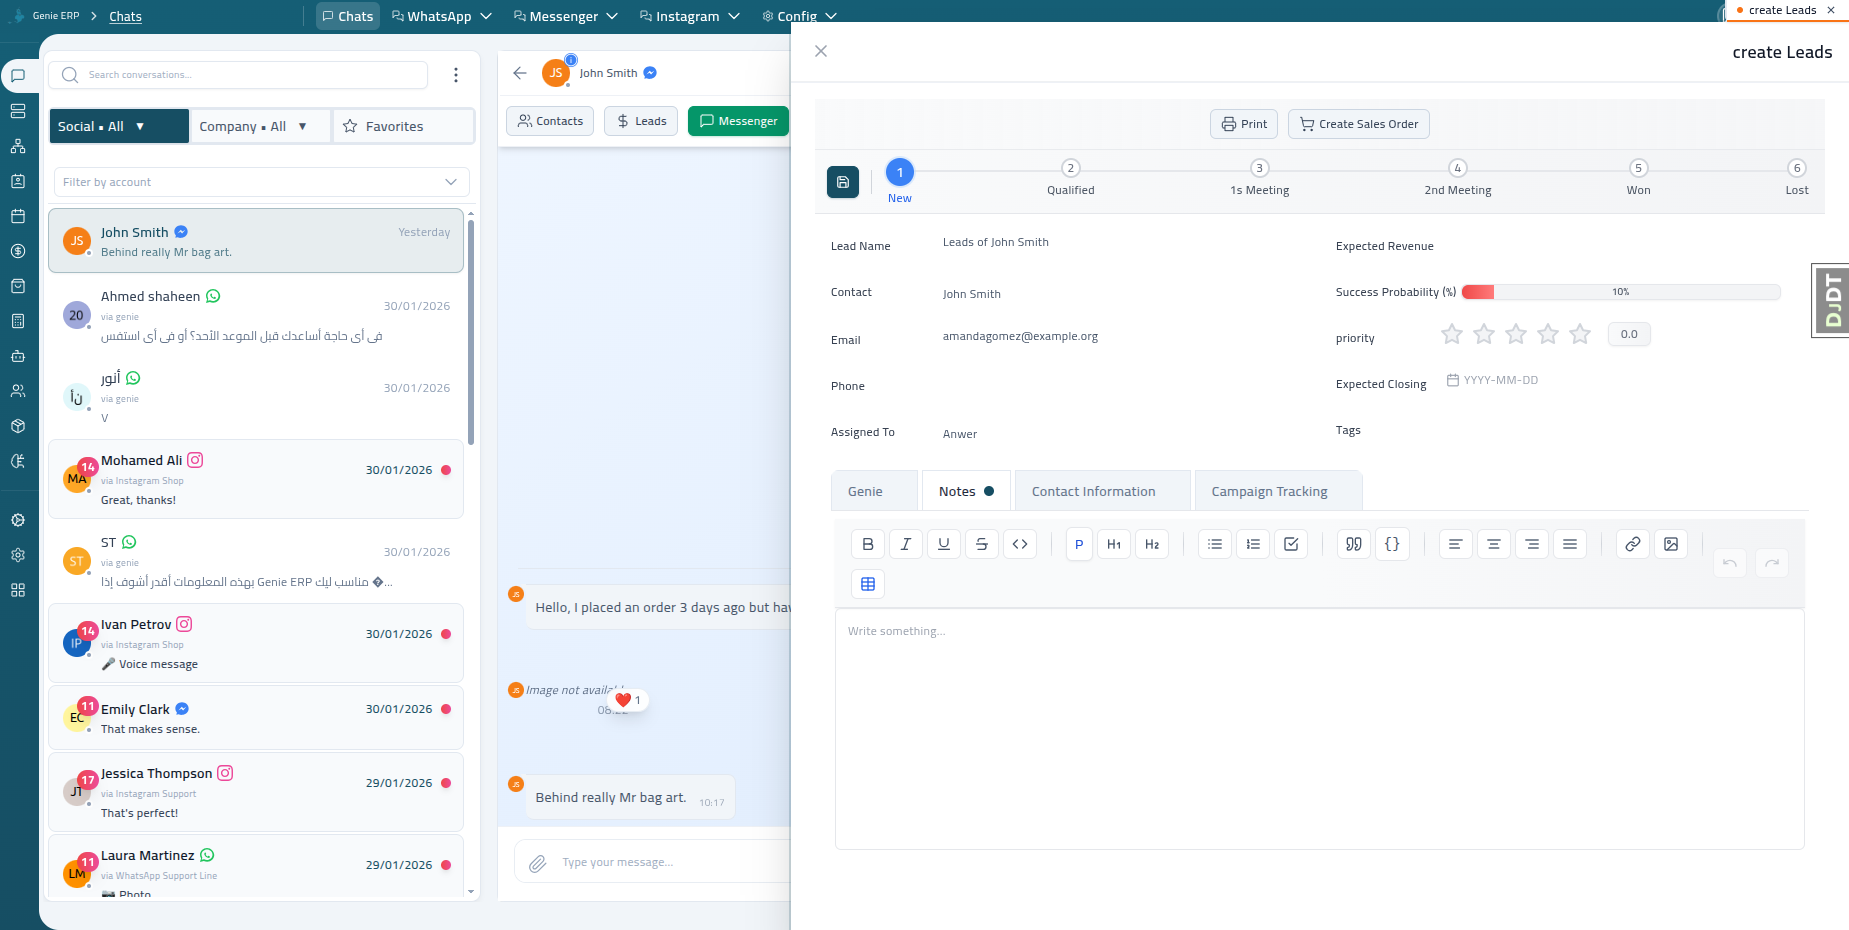The image size is (1849, 930).
Task: Insert a link in the notes editor
Action: 1632,544
